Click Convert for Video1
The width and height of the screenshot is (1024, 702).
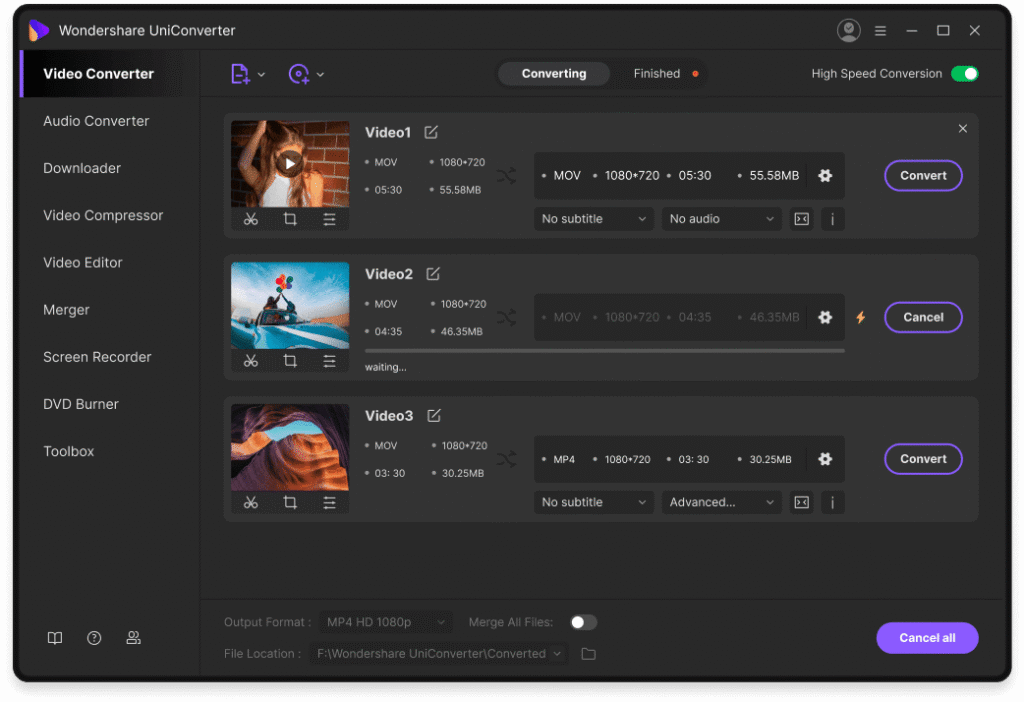922,175
